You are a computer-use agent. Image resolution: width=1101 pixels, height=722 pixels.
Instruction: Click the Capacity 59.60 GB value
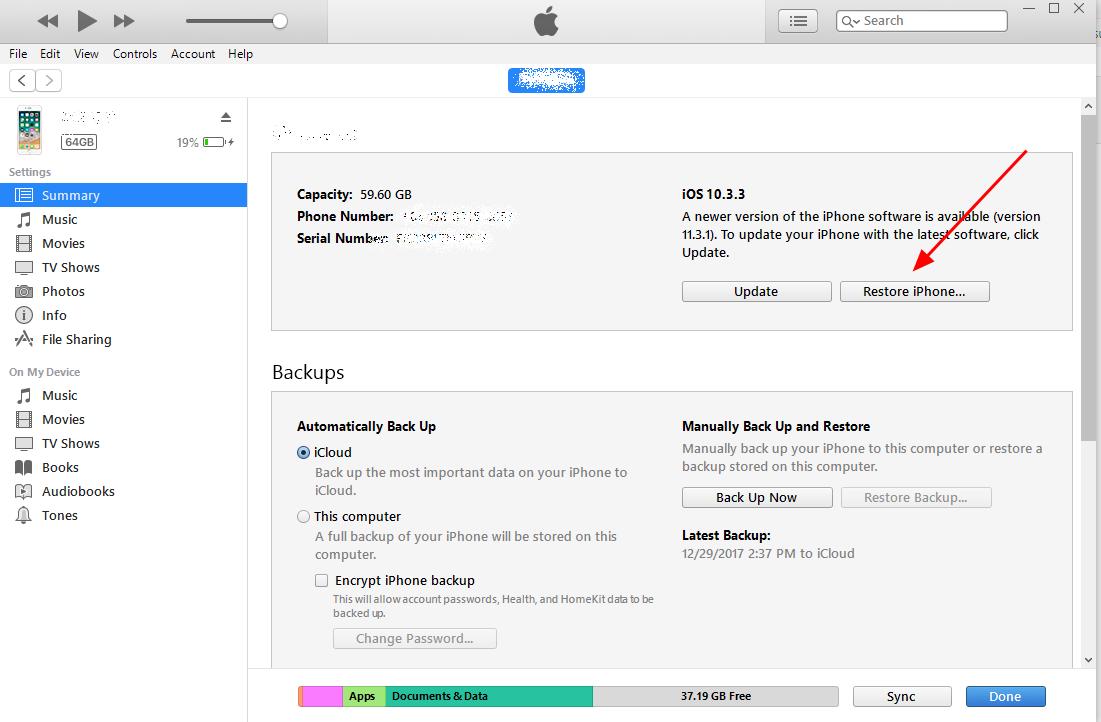click(385, 195)
